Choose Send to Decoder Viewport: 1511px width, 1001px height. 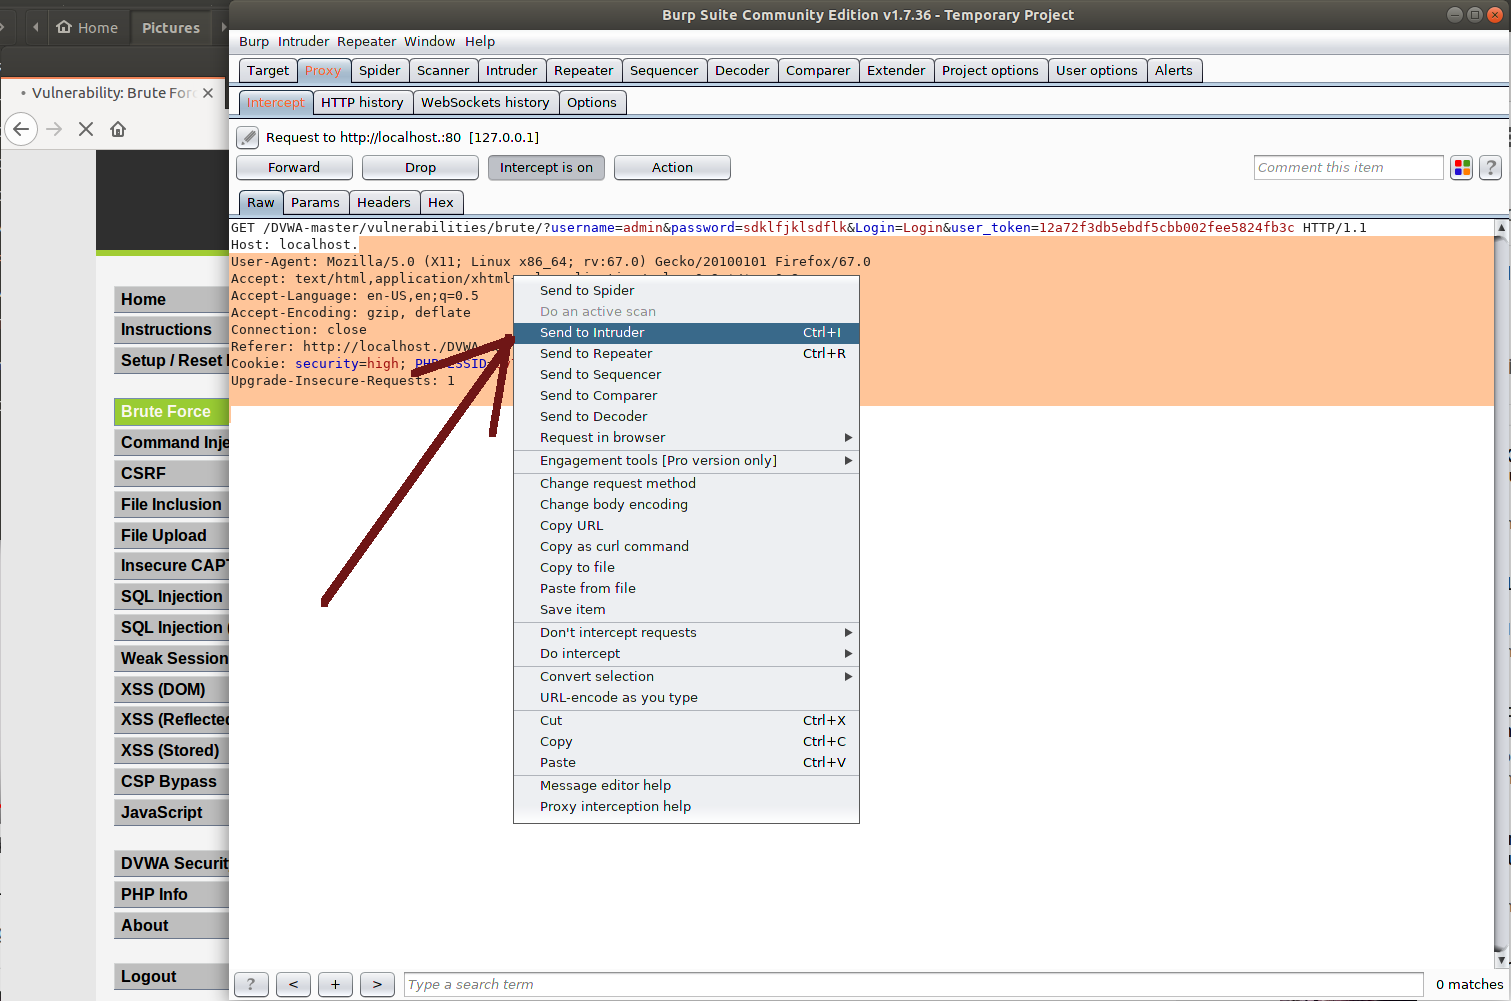coord(686,417)
